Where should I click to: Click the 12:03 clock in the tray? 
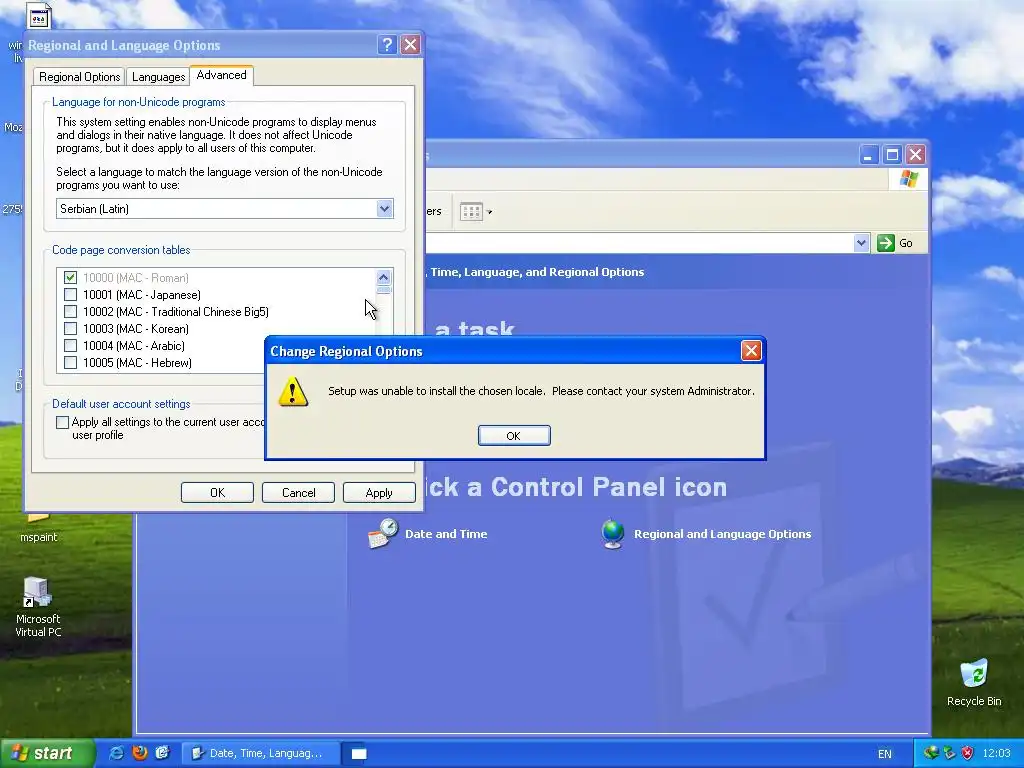coord(996,753)
